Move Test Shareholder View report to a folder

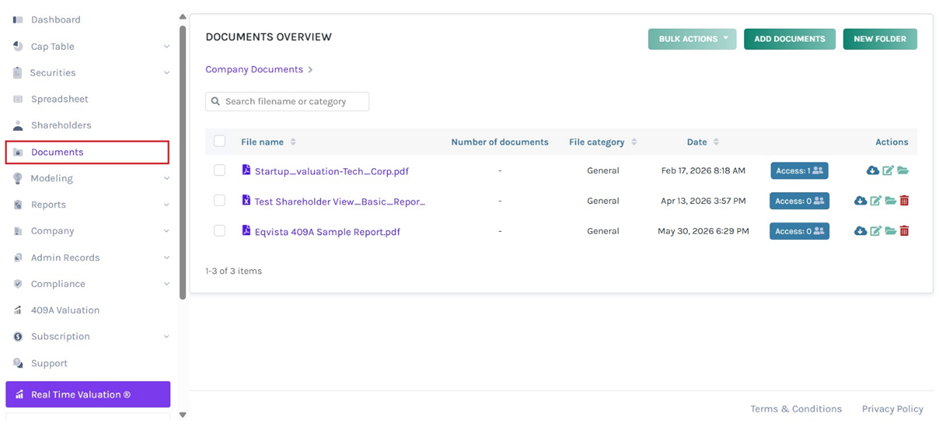point(890,201)
